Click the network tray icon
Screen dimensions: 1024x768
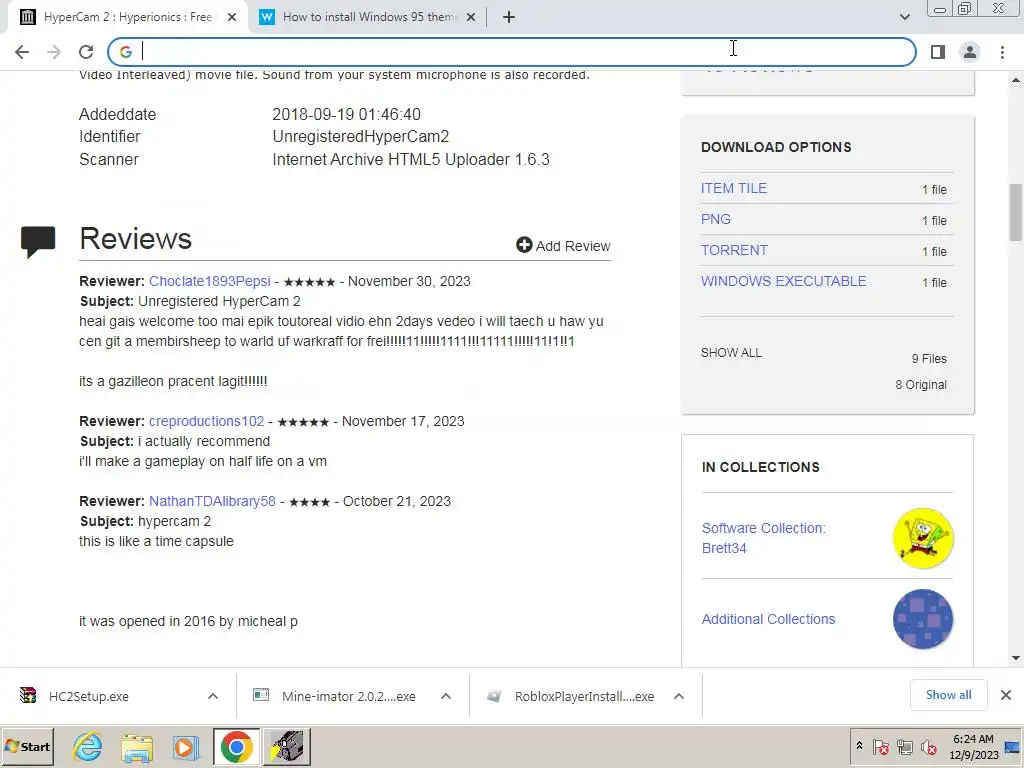(x=904, y=746)
